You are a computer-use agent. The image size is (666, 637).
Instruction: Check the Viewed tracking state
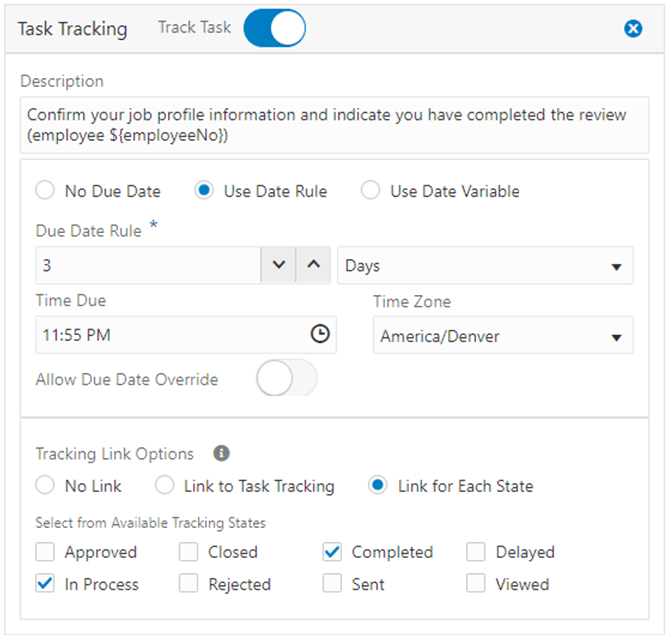click(476, 583)
